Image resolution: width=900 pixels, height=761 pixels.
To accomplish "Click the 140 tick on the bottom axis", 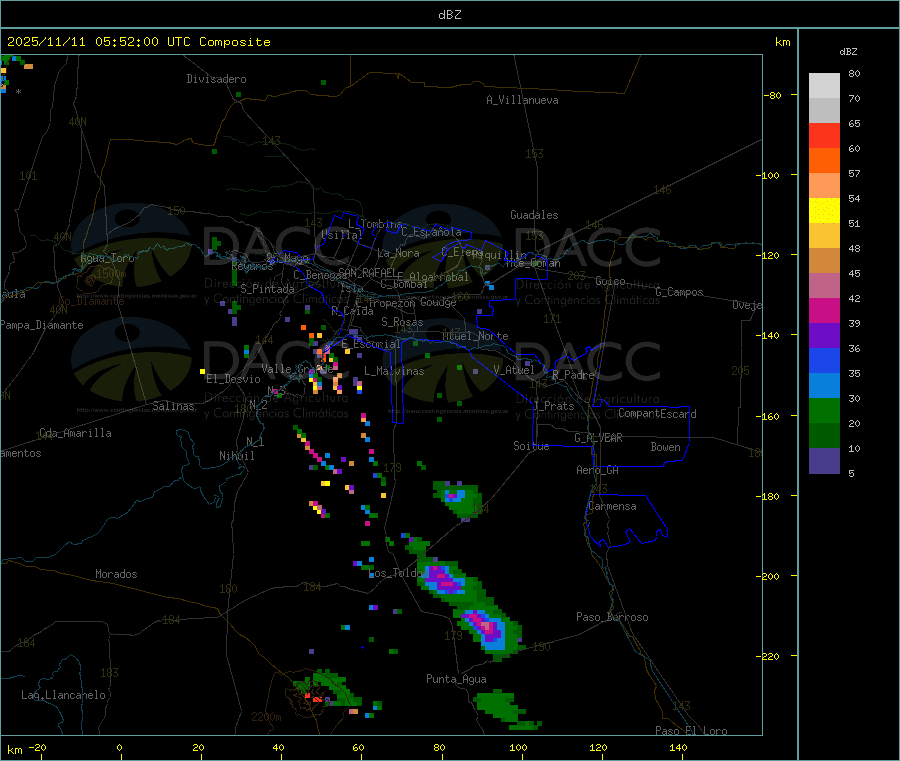I will (x=678, y=747).
